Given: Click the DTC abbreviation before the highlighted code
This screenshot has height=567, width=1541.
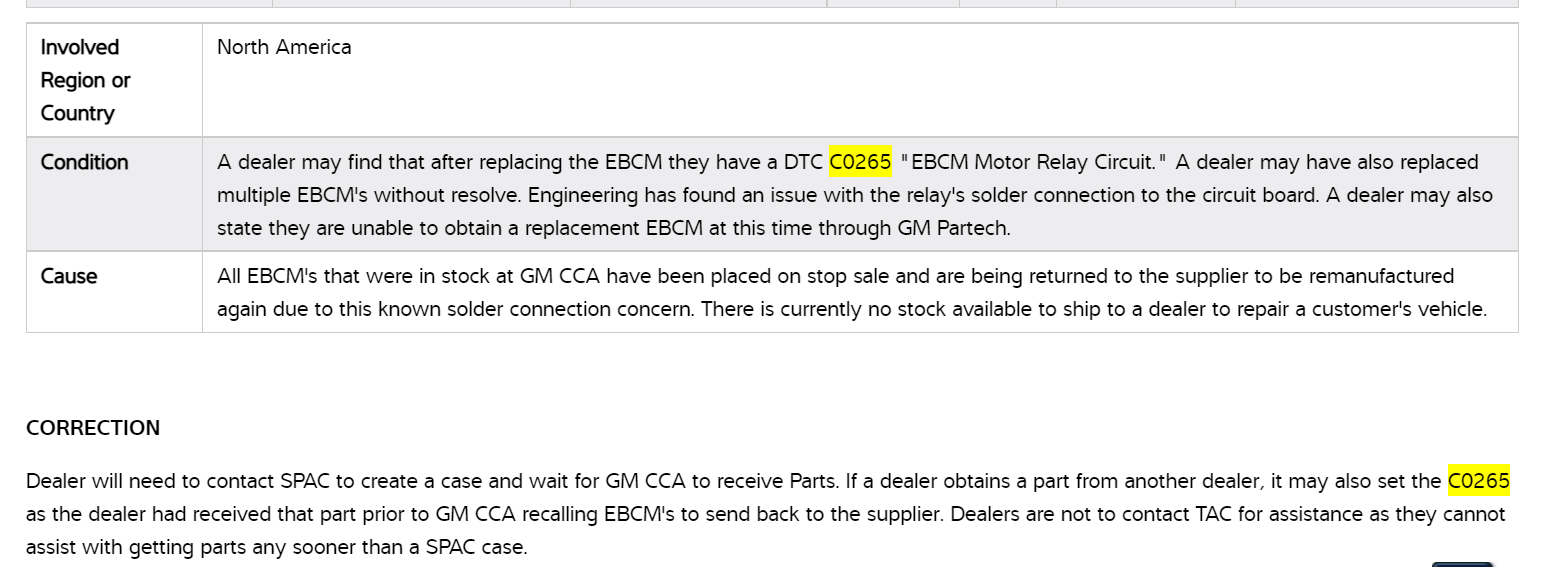Looking at the screenshot, I should 804,162.
